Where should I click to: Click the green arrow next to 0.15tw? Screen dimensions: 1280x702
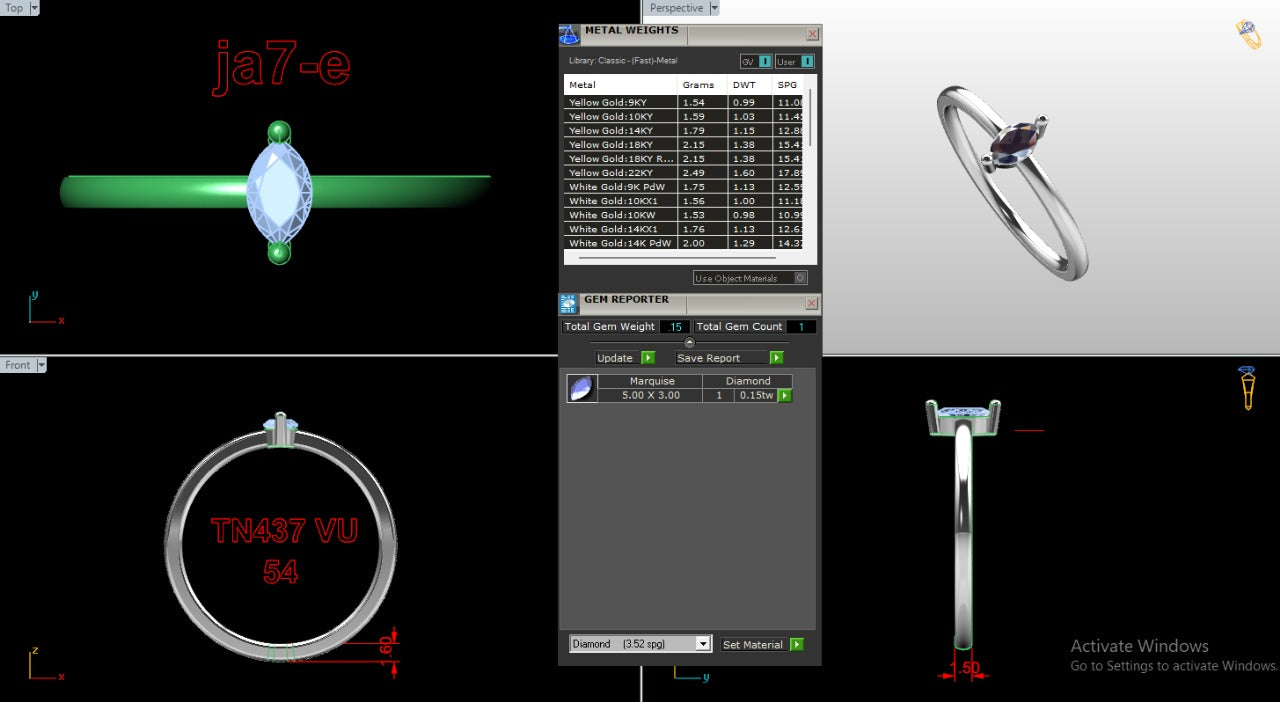[785, 396]
